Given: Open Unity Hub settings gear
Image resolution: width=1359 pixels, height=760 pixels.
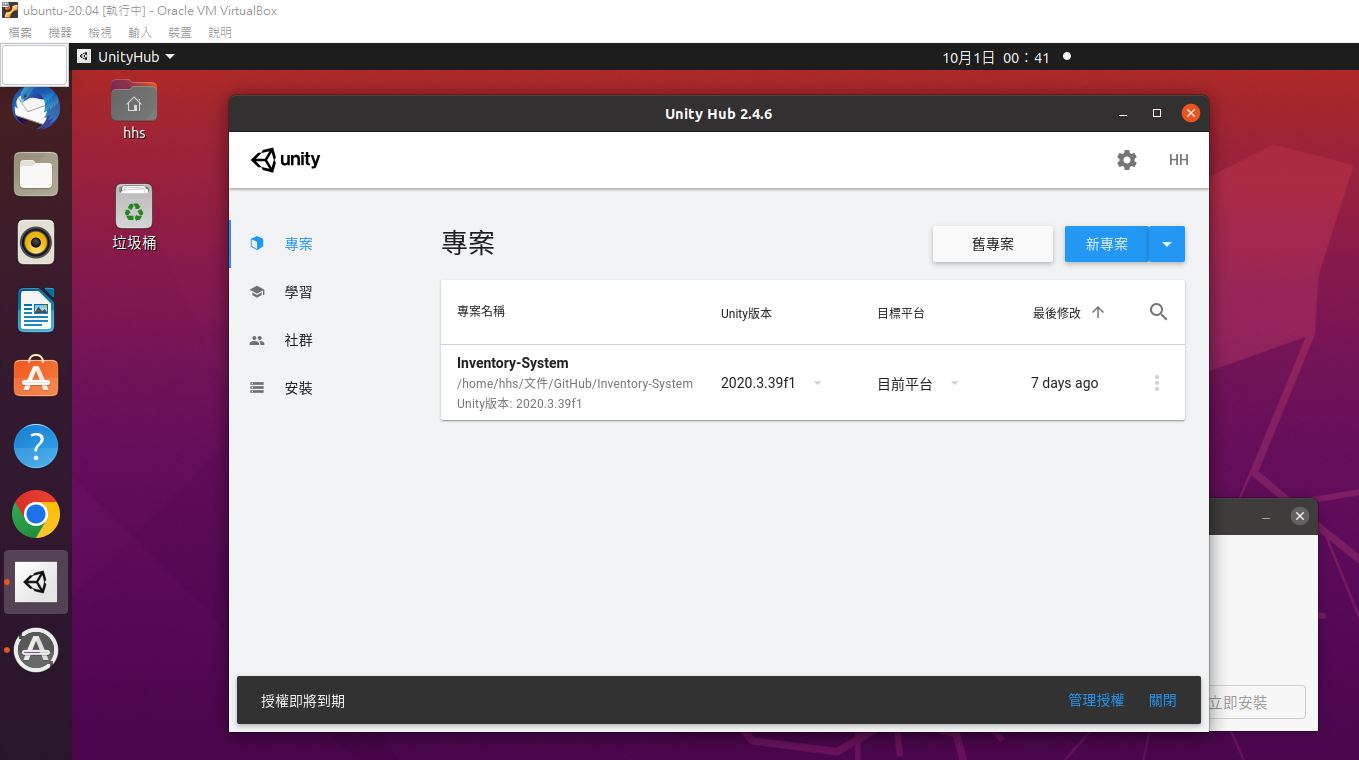Looking at the screenshot, I should point(1127,160).
